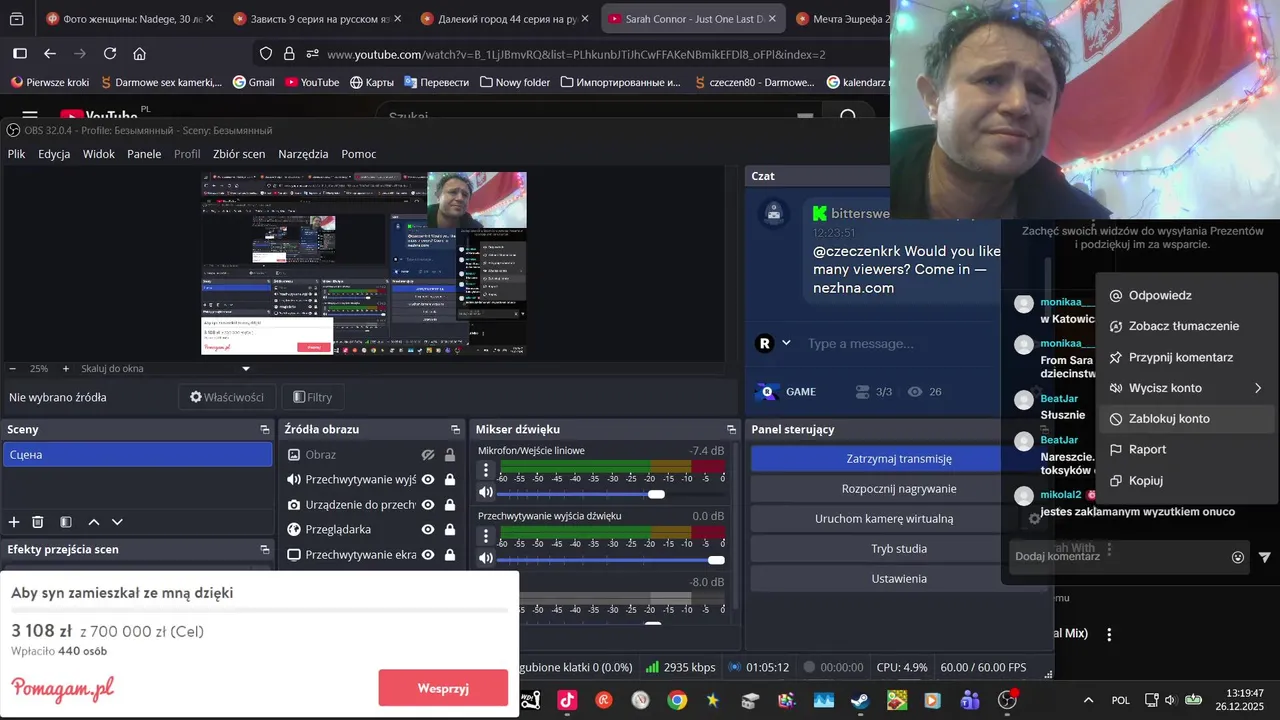Select Zablokuj konto from context menu
This screenshot has height=720, width=1280.
tap(1187, 419)
